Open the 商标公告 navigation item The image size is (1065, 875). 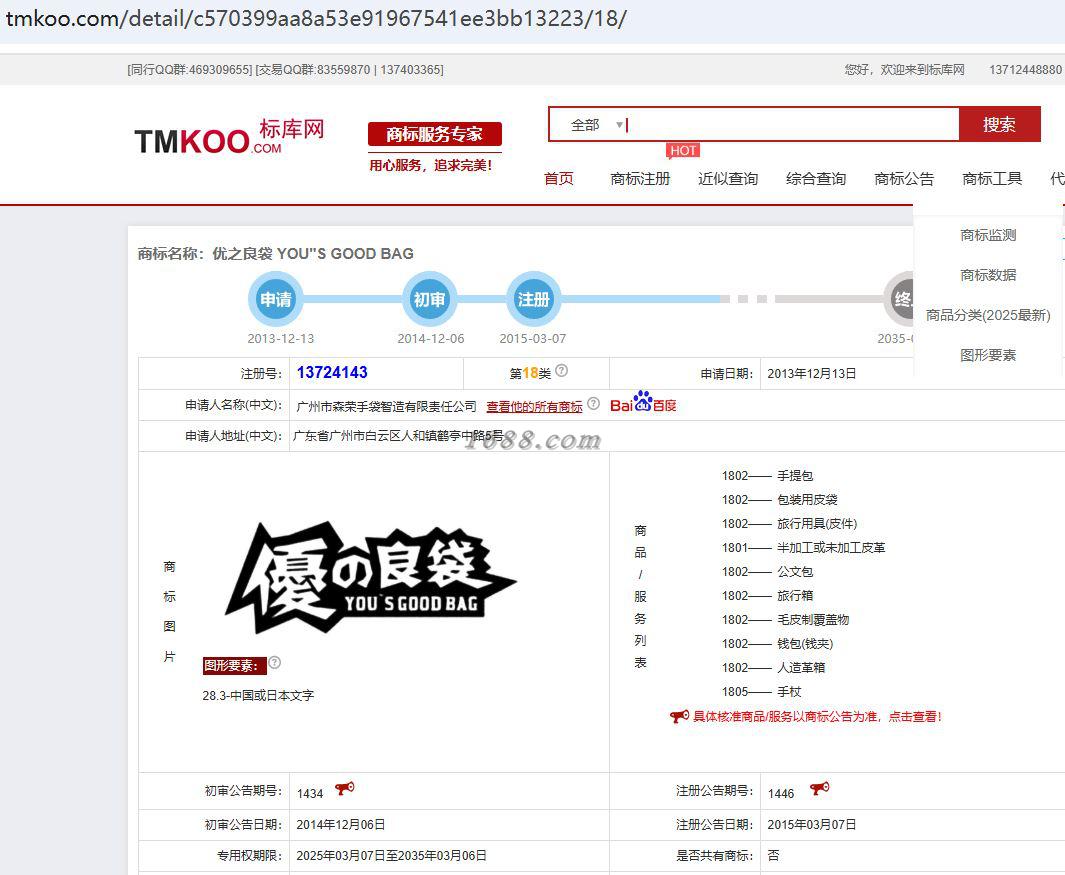904,179
